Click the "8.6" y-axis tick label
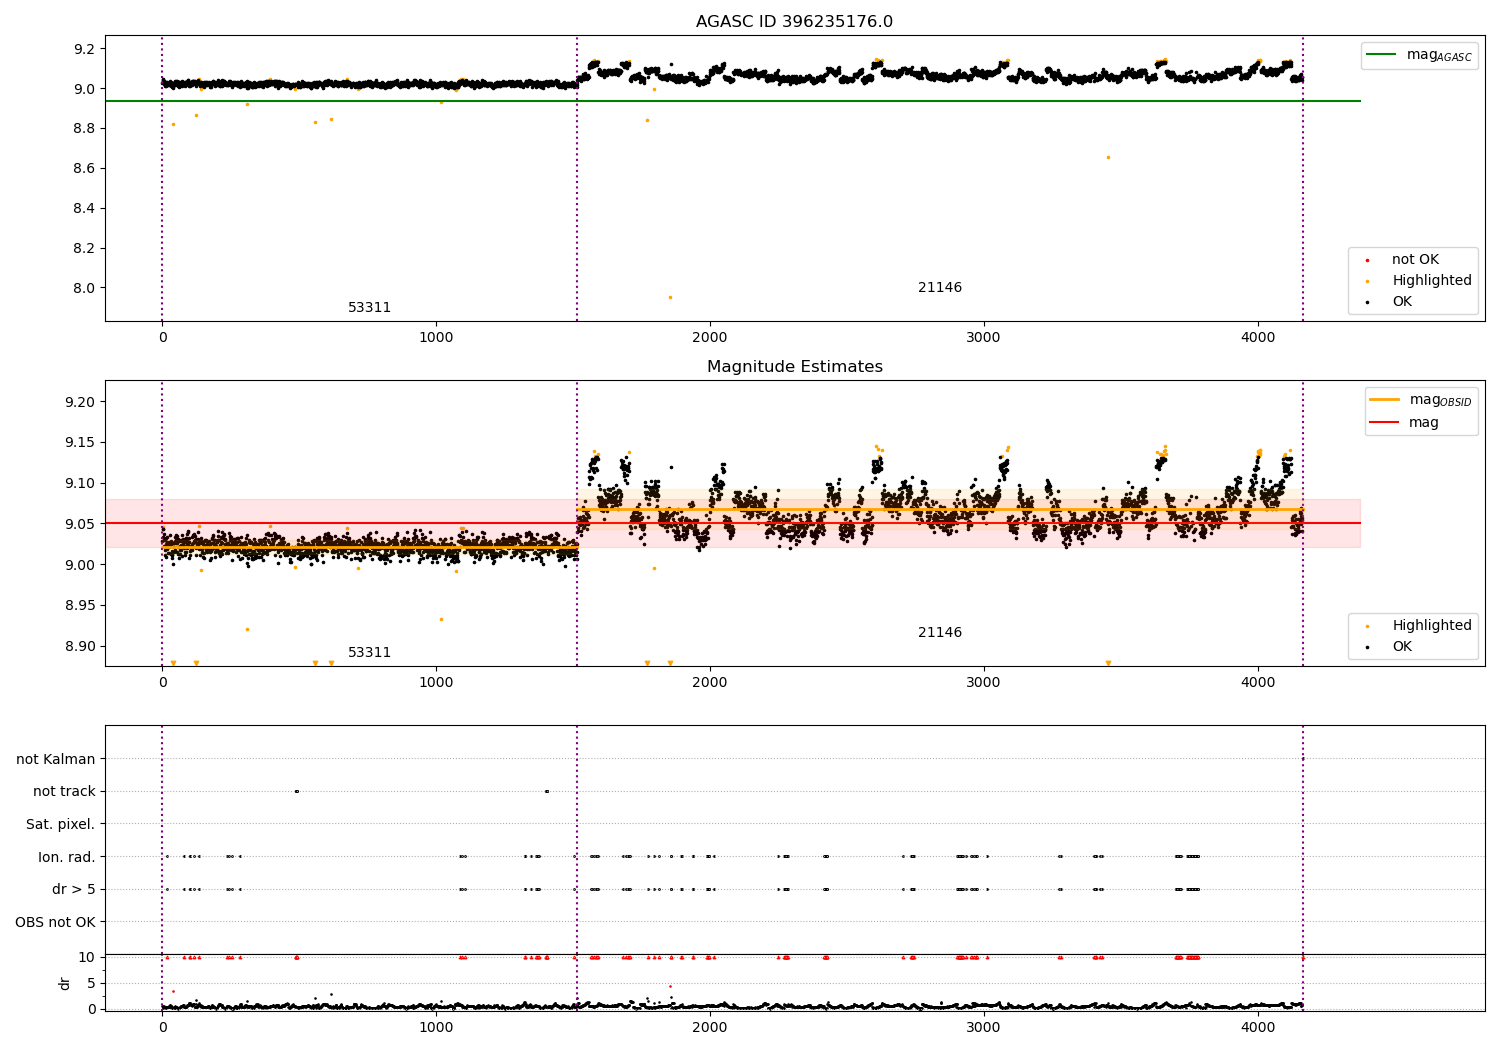 [84, 169]
